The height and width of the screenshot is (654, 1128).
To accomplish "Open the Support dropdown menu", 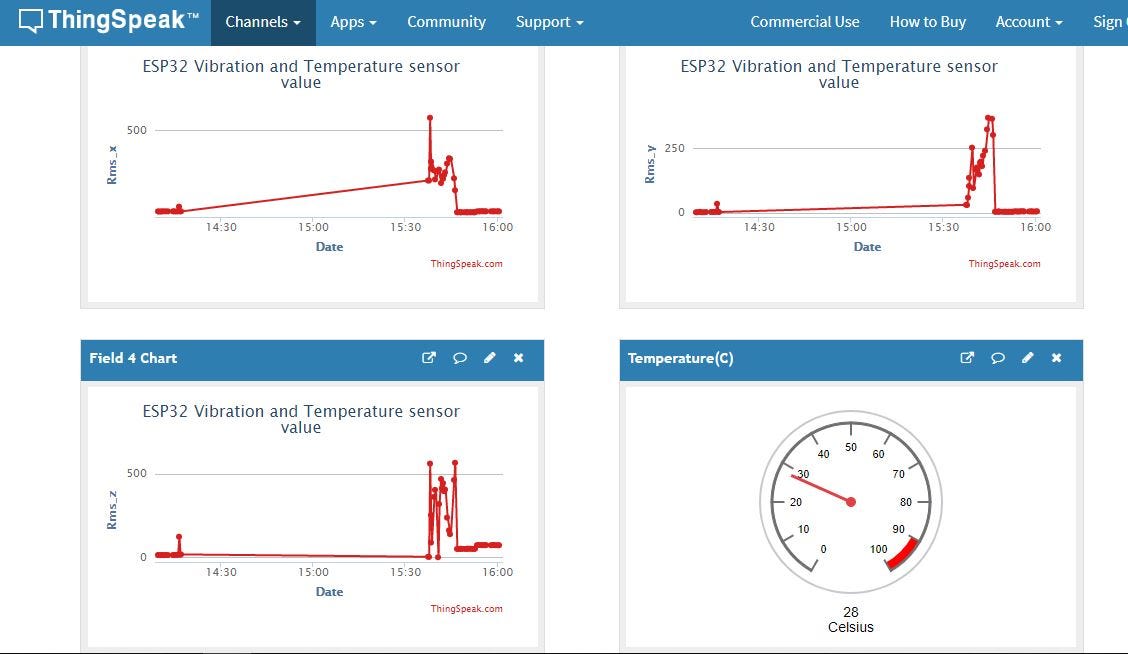I will (548, 21).
